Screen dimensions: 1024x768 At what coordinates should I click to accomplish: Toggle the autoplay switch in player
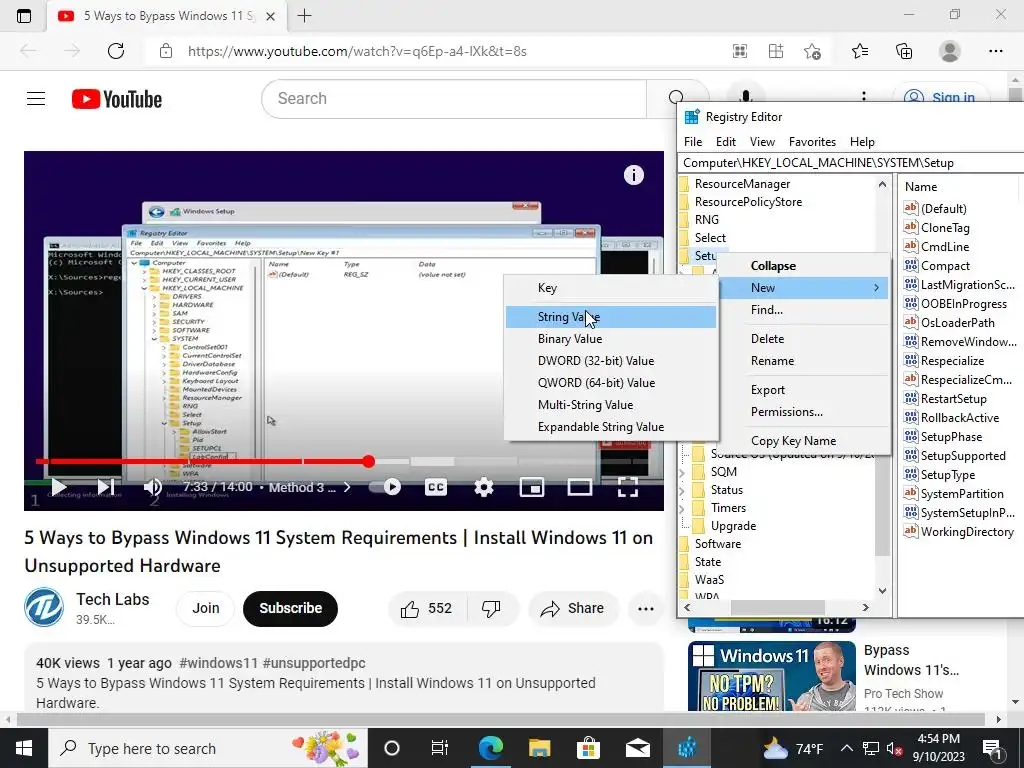click(385, 487)
